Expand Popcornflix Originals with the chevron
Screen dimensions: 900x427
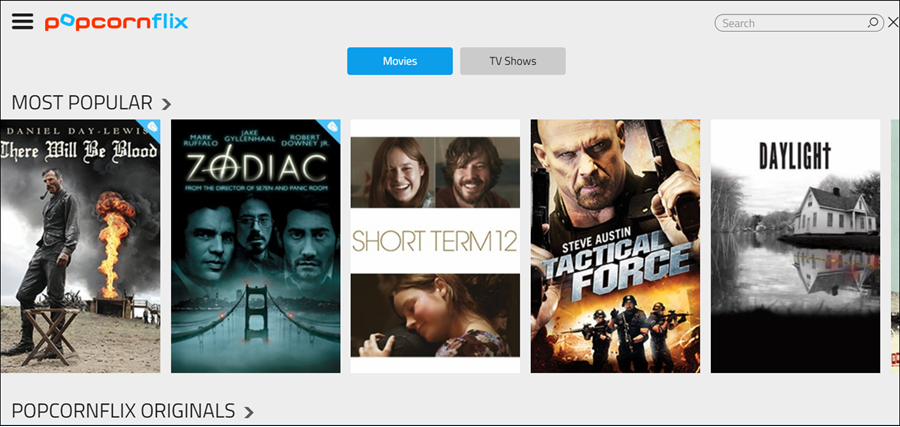[249, 412]
